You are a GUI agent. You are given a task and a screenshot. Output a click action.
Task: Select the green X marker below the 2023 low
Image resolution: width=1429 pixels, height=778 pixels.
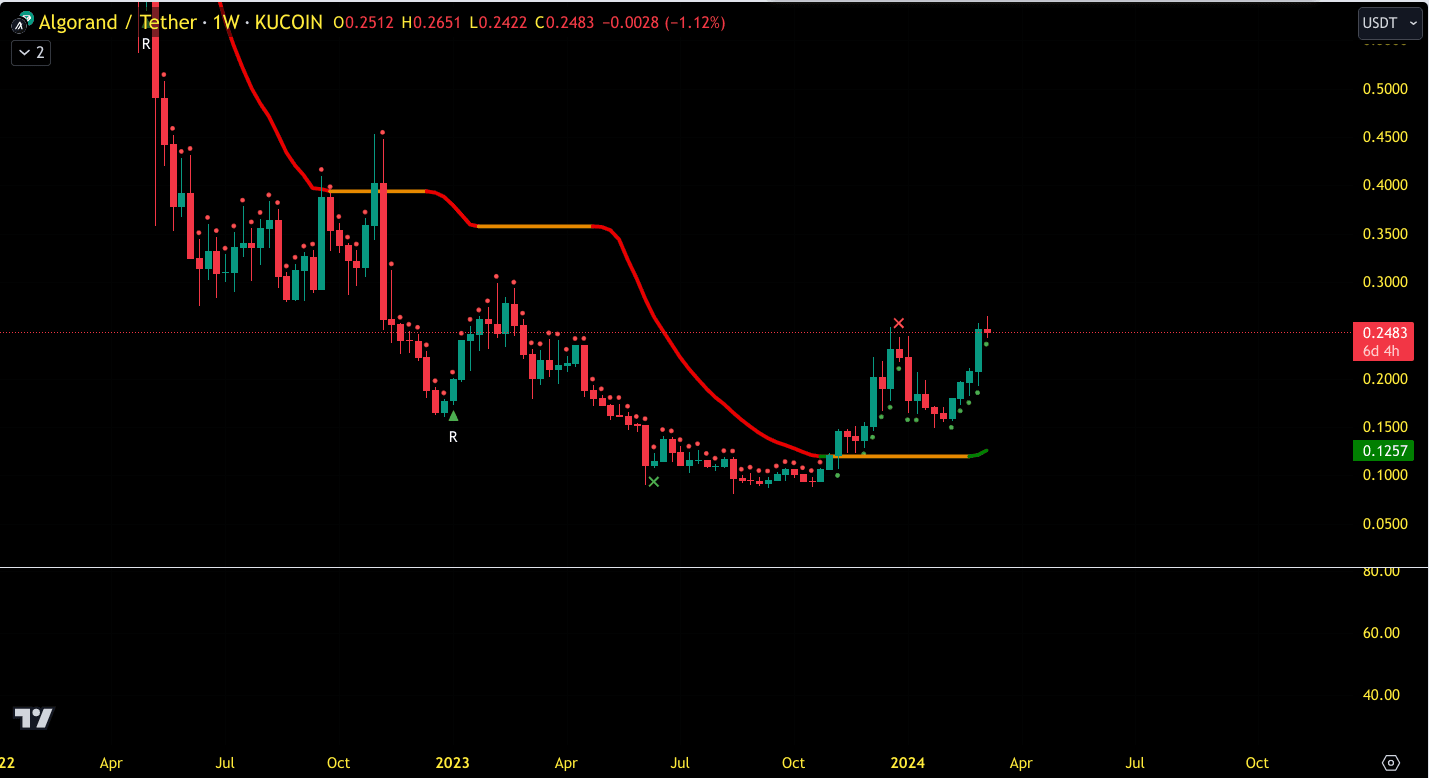654,481
